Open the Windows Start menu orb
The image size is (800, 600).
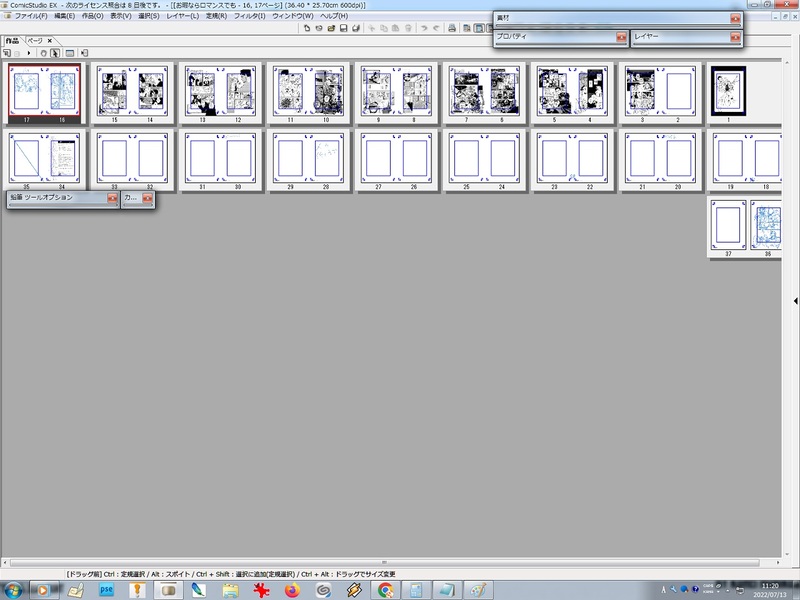click(13, 591)
